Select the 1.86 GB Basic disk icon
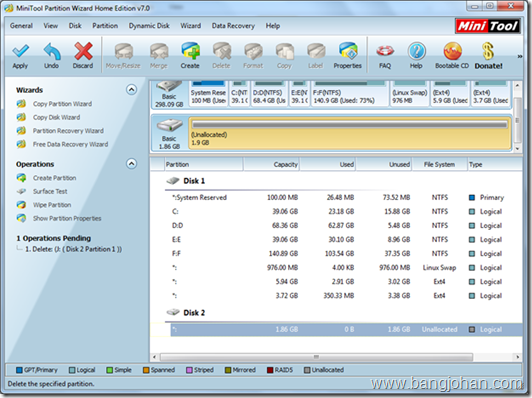 169,126
